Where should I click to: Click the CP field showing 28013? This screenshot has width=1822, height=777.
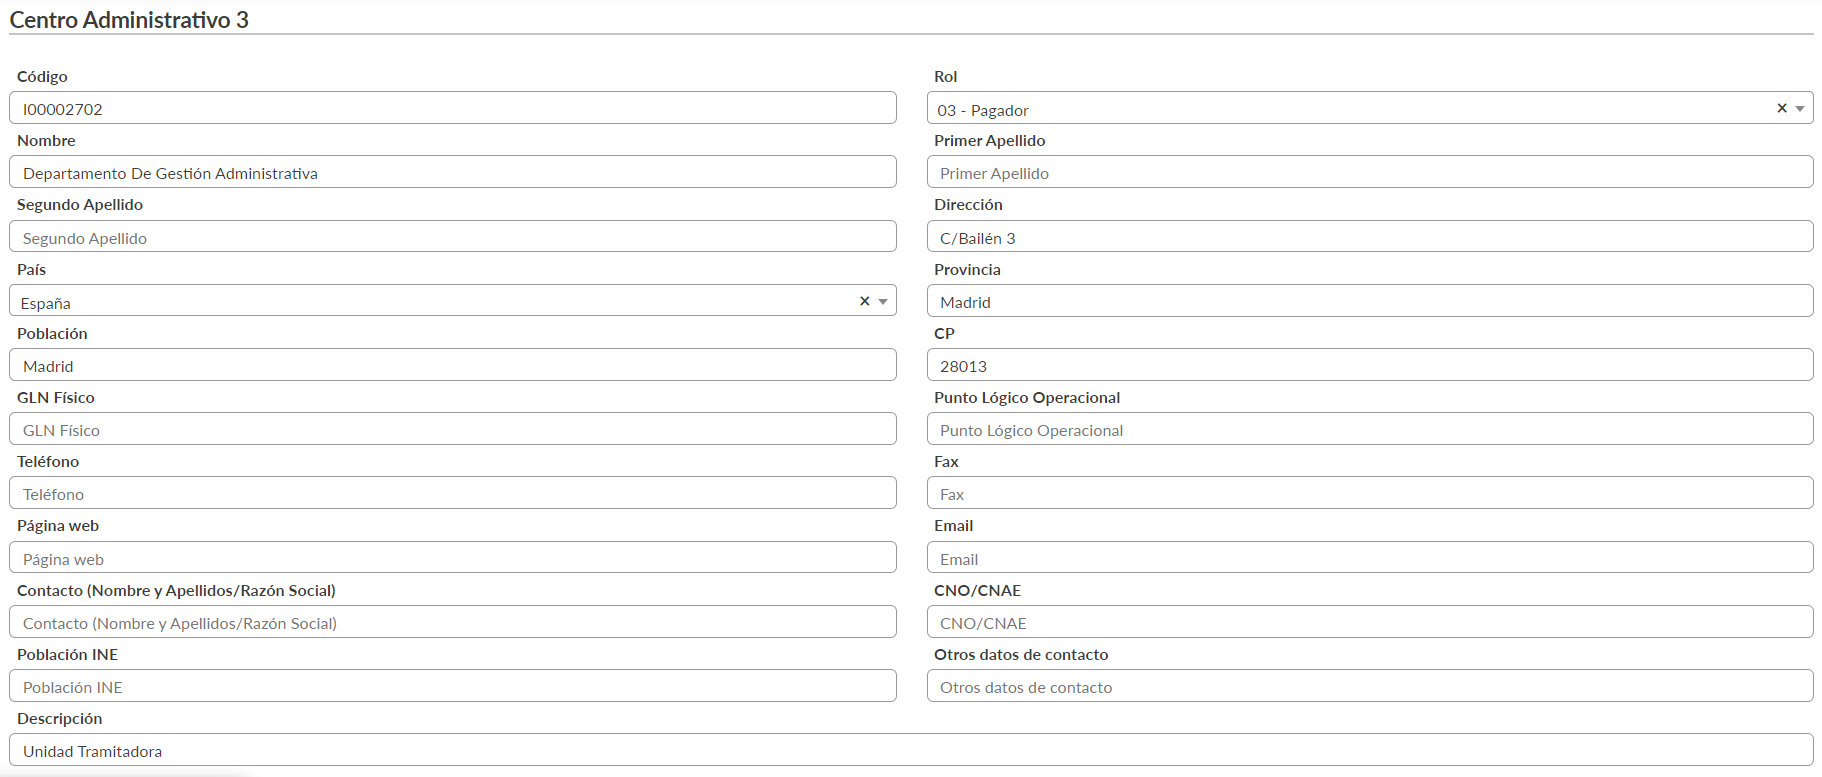click(x=1369, y=366)
